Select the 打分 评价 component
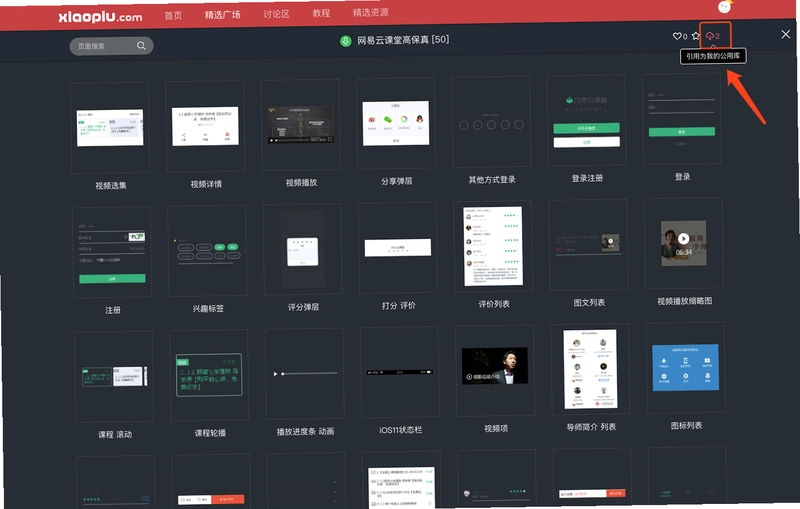Image resolution: width=800 pixels, height=509 pixels. pyautogui.click(x=398, y=247)
